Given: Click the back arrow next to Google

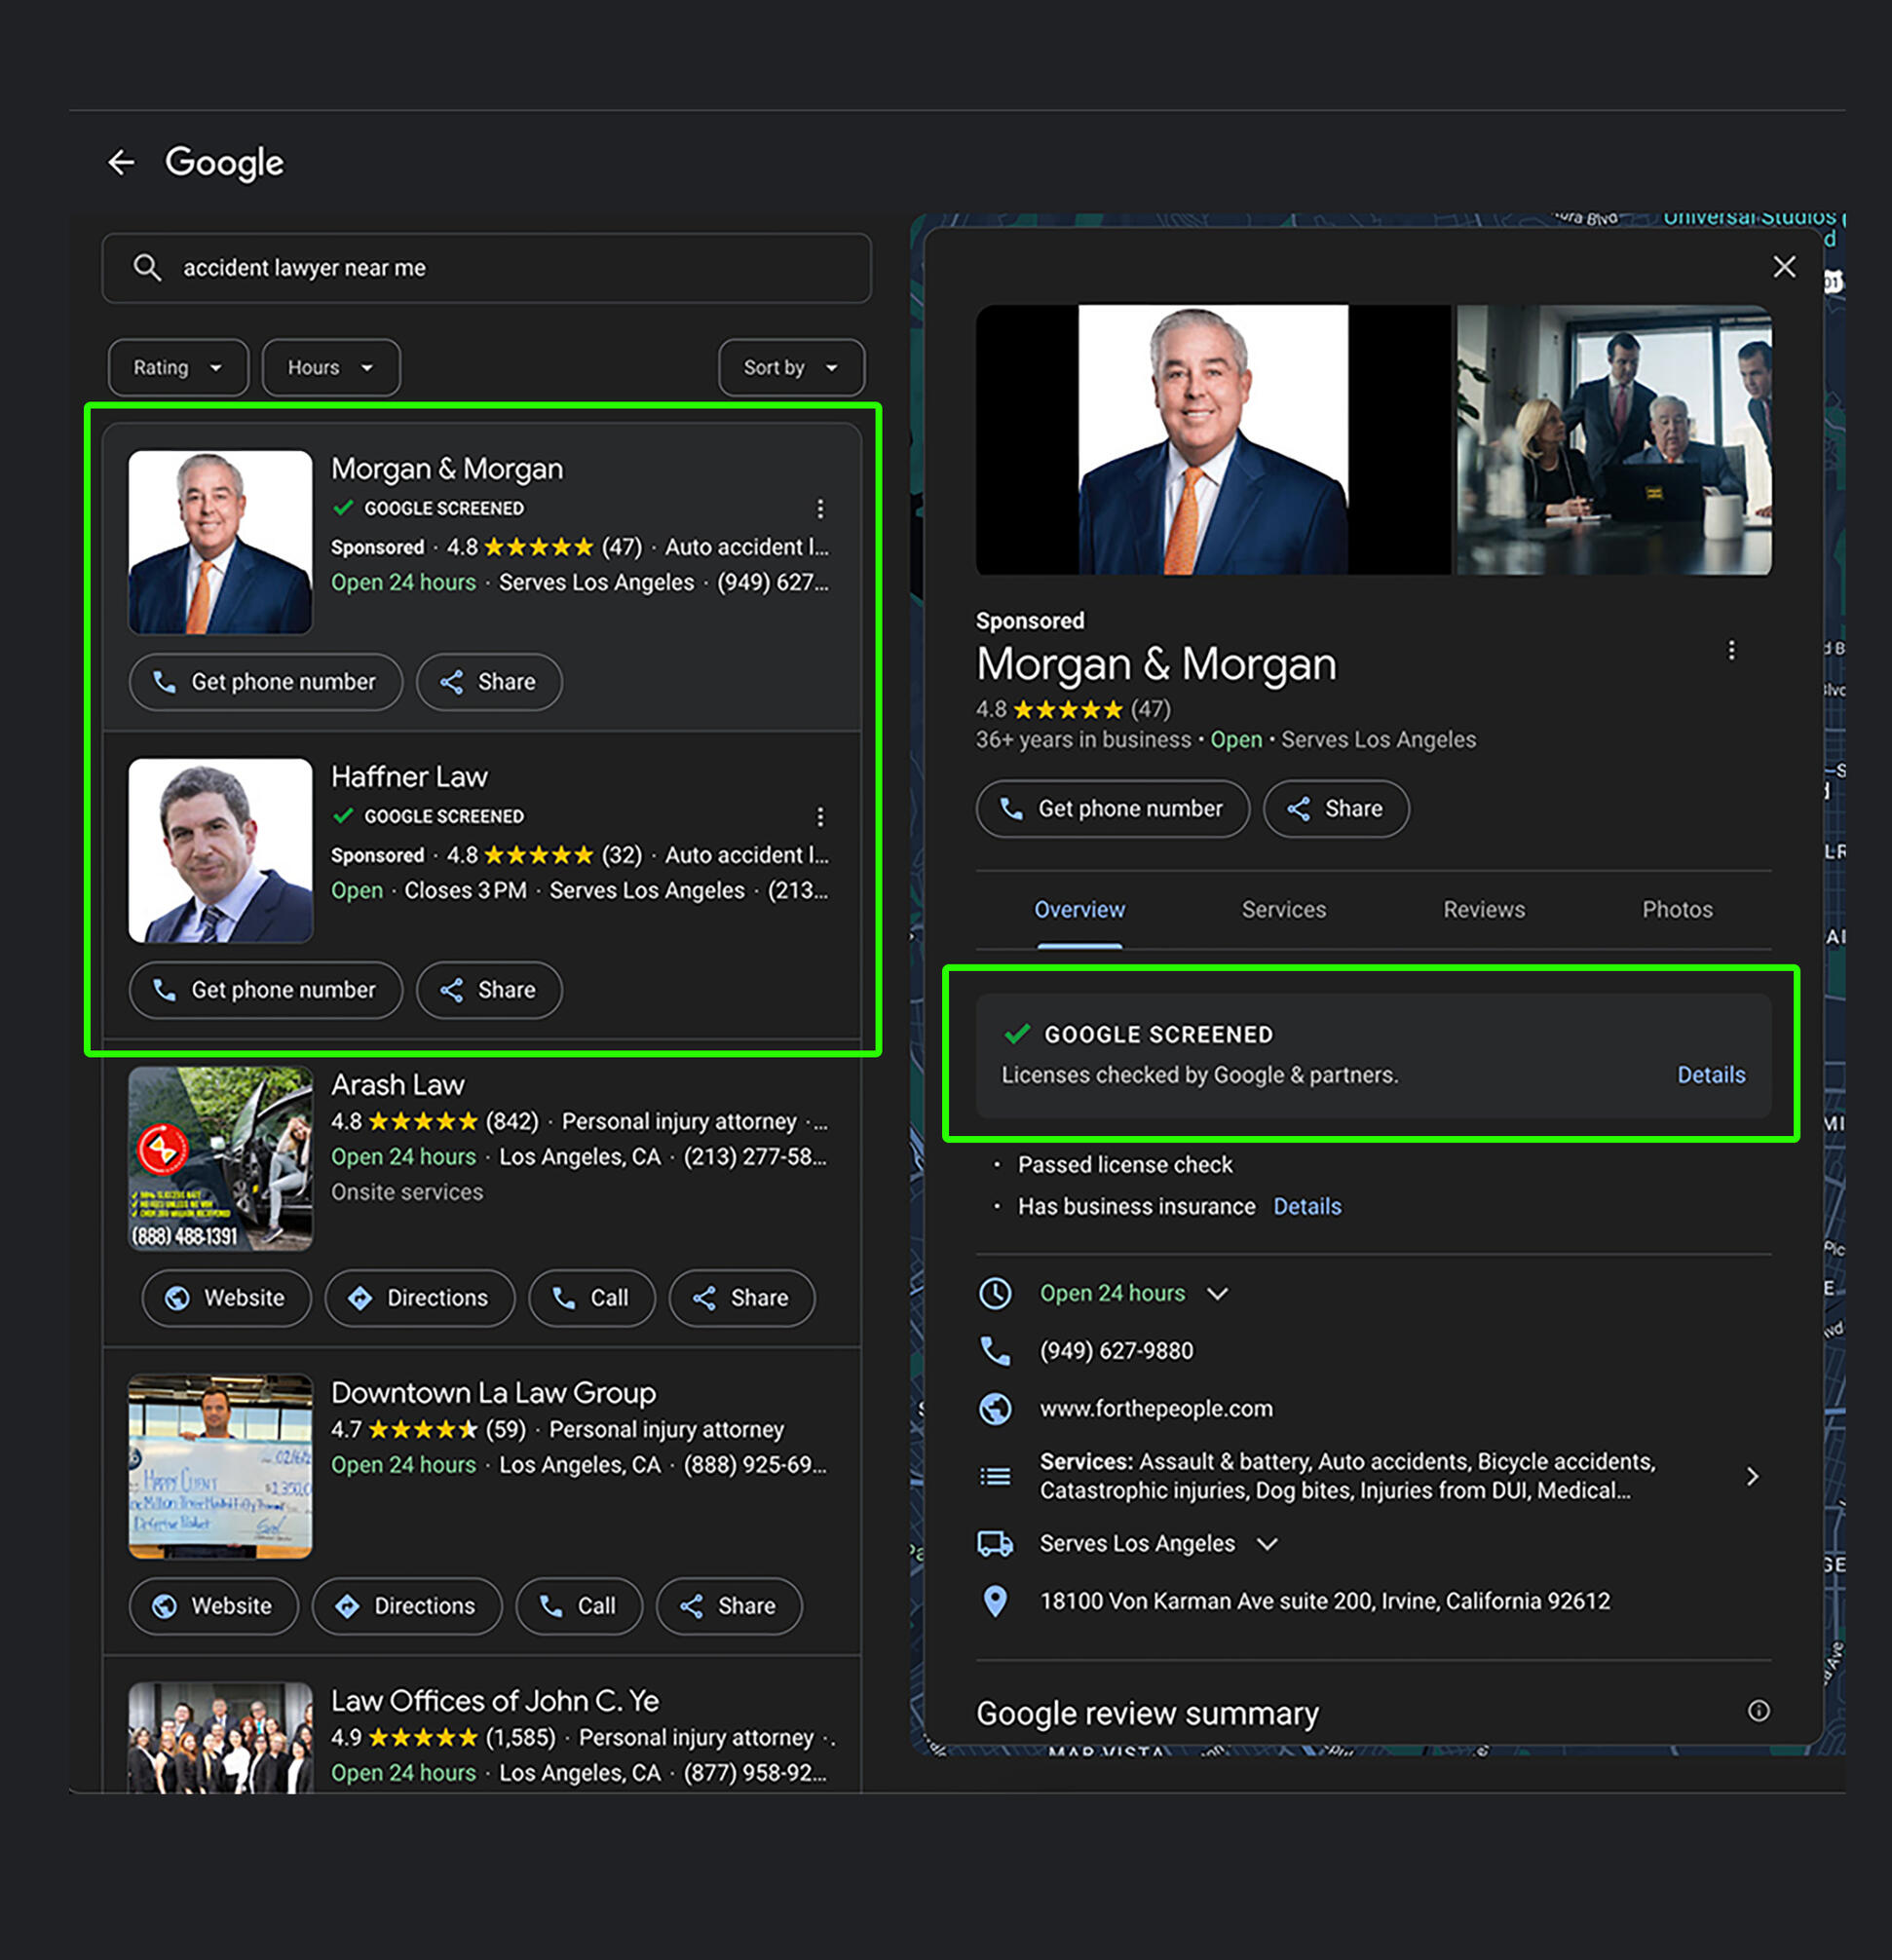Looking at the screenshot, I should (121, 162).
